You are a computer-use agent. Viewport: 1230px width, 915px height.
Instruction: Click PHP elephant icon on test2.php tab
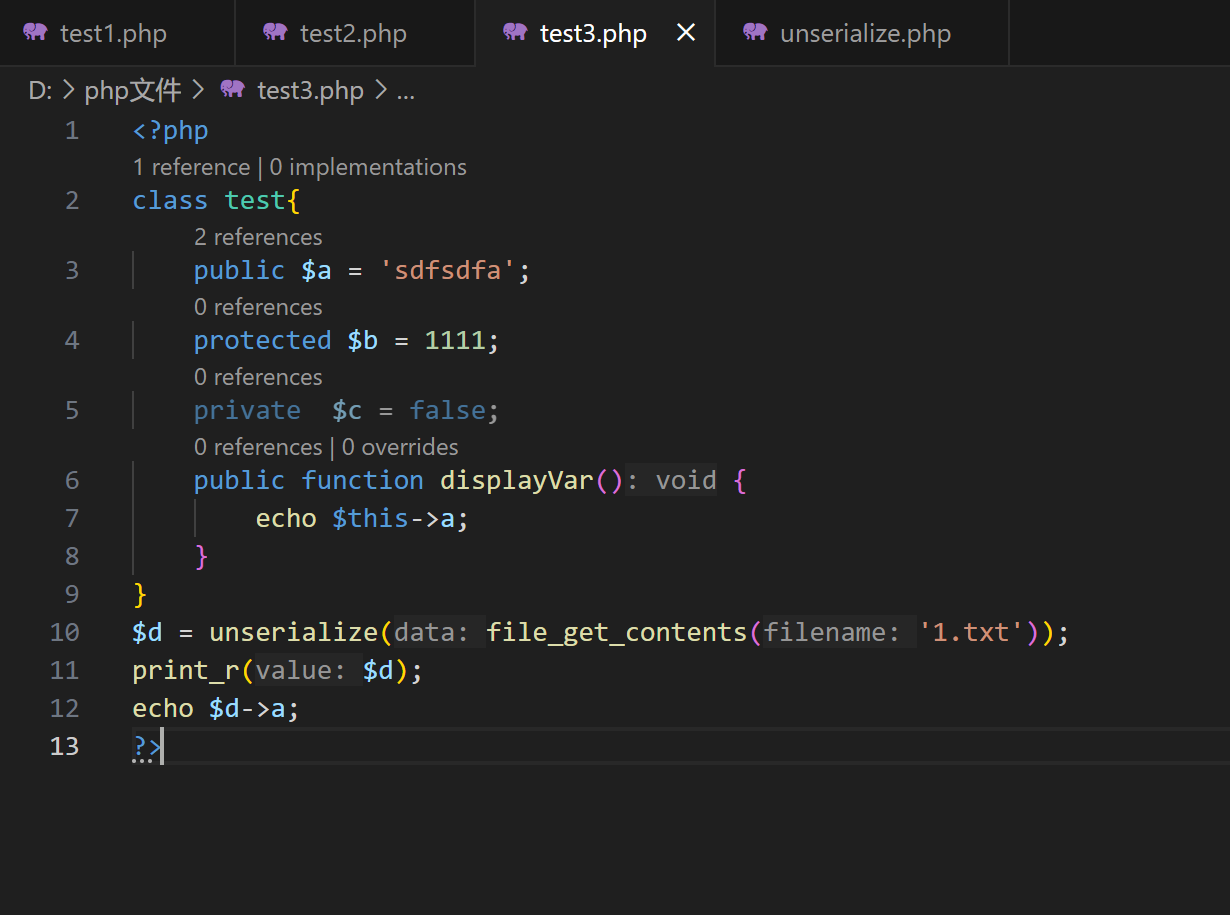(x=275, y=32)
